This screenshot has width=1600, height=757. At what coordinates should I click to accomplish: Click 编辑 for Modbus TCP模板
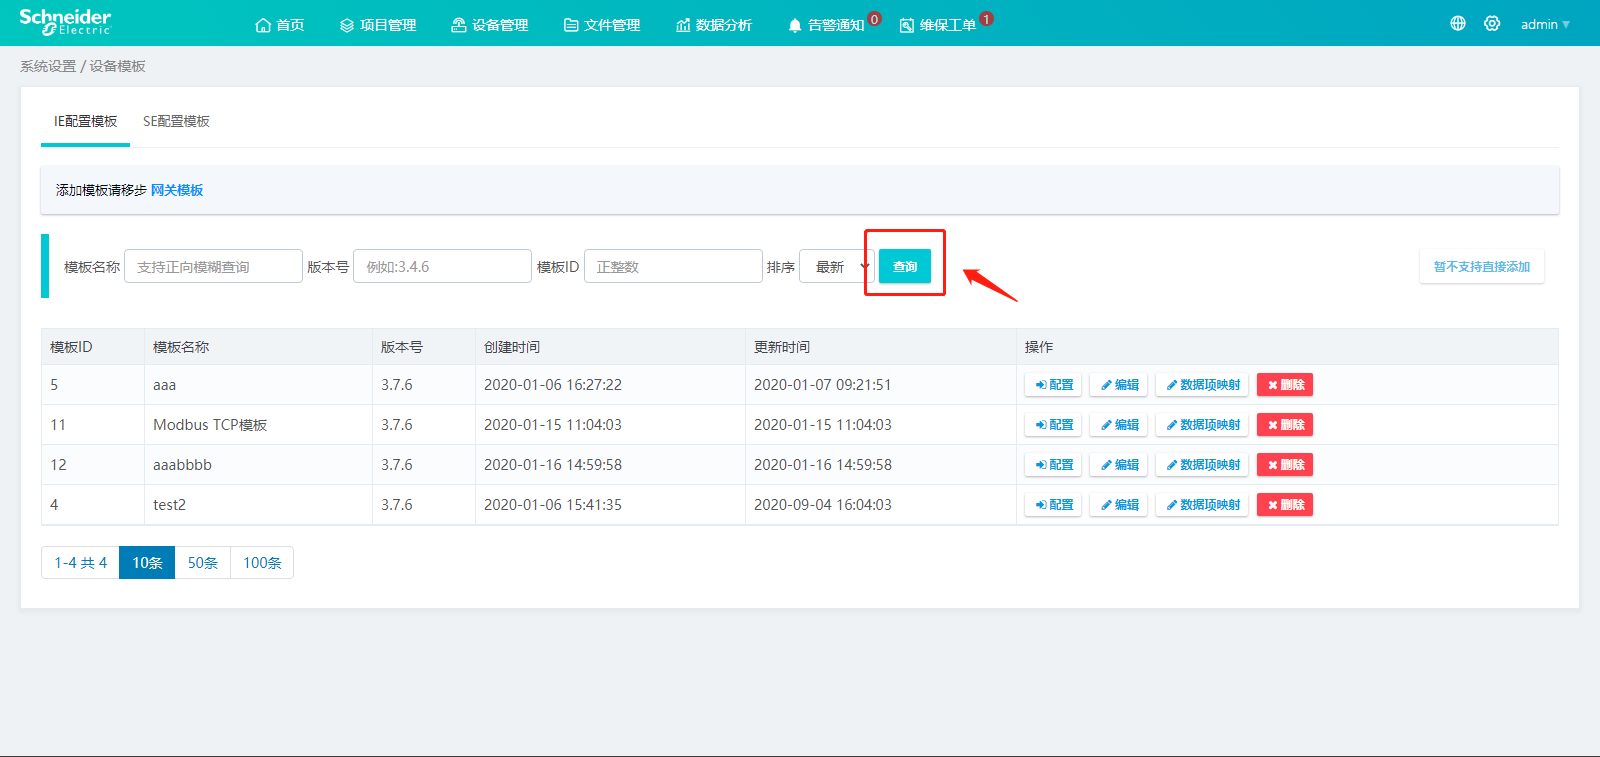click(1119, 425)
